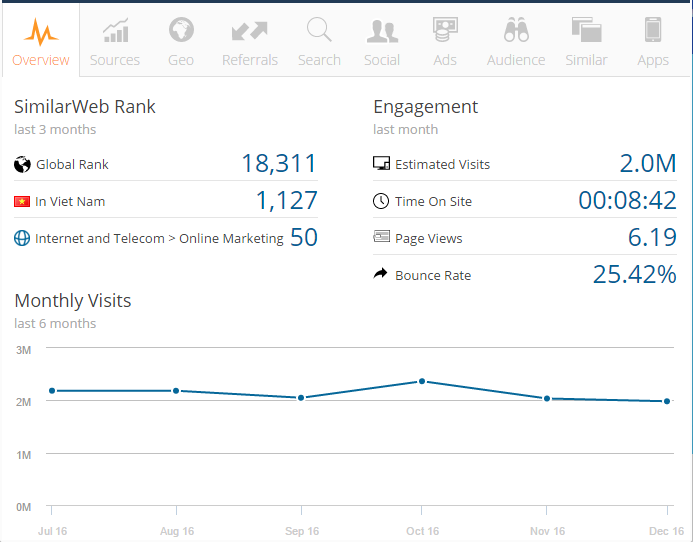Screen dimensions: 693x542
Task: Open the Social tab label
Action: coord(382,60)
